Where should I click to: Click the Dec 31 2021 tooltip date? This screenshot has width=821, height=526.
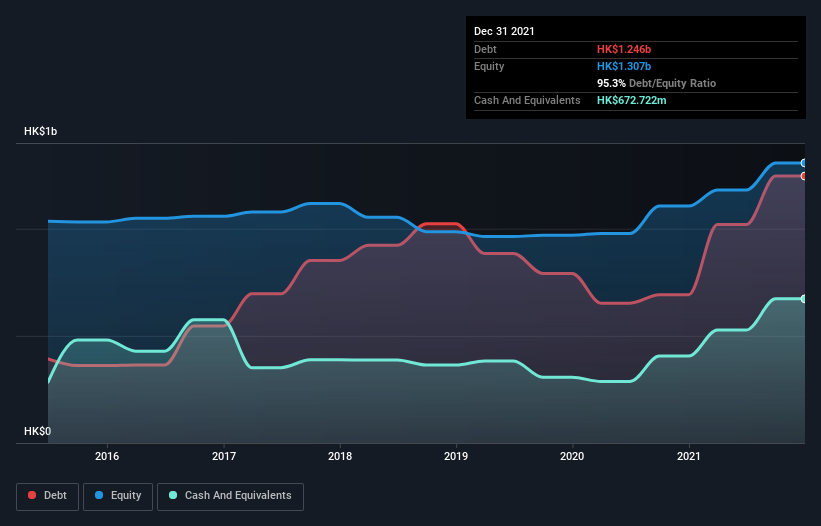[x=504, y=31]
